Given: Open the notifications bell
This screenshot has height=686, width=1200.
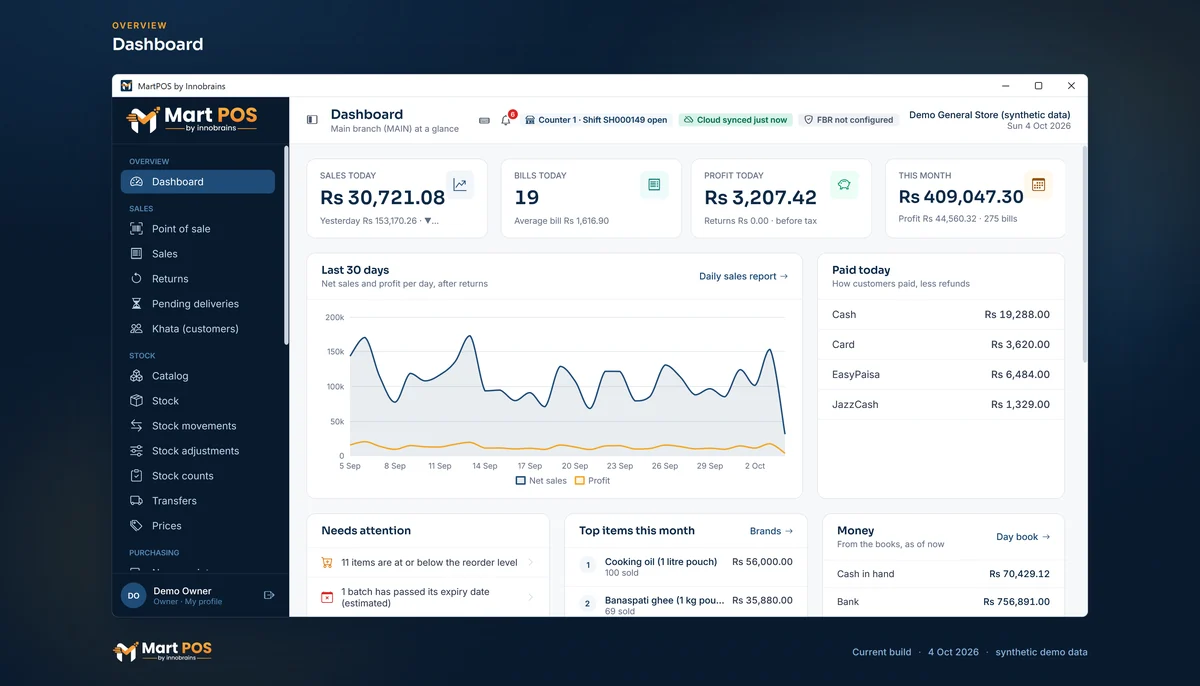Looking at the screenshot, I should pyautogui.click(x=506, y=120).
